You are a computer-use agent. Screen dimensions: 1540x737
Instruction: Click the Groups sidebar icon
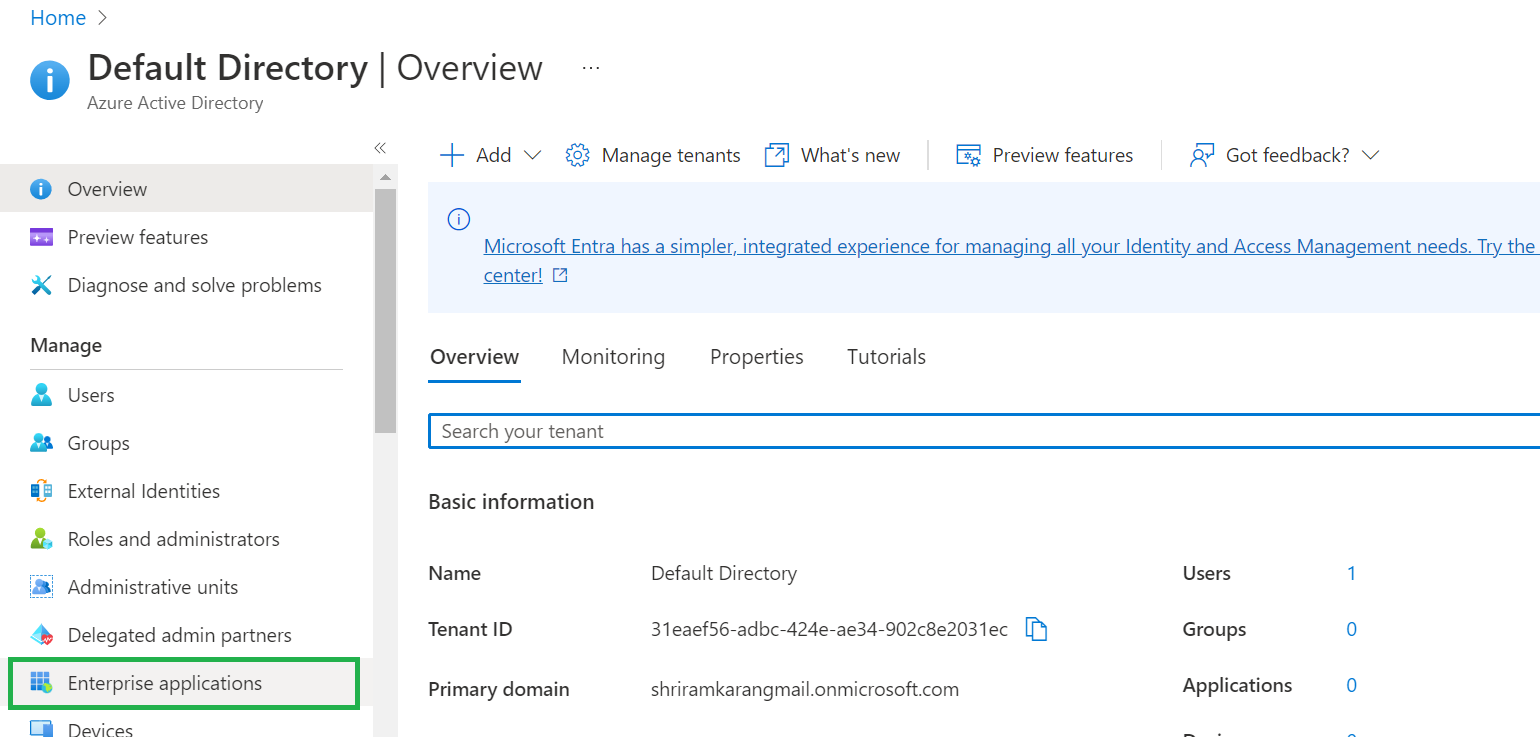(41, 443)
